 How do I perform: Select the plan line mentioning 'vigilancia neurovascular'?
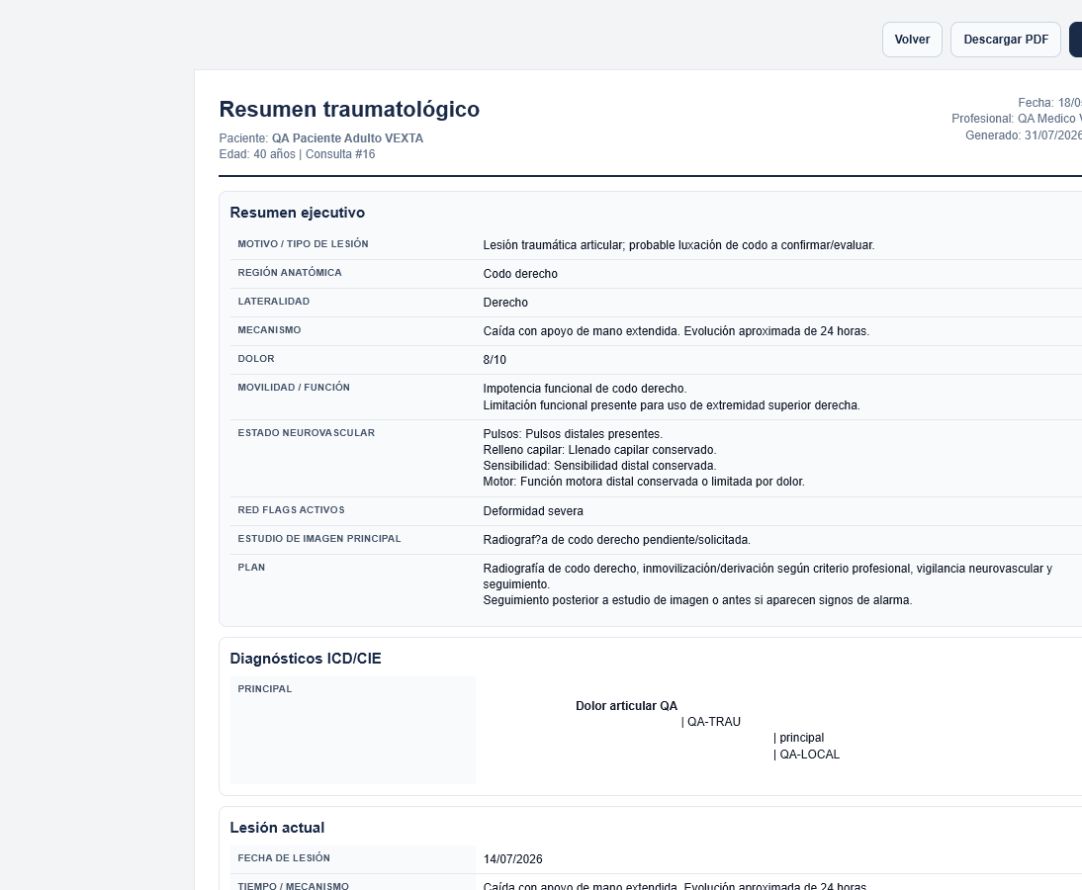(767, 576)
